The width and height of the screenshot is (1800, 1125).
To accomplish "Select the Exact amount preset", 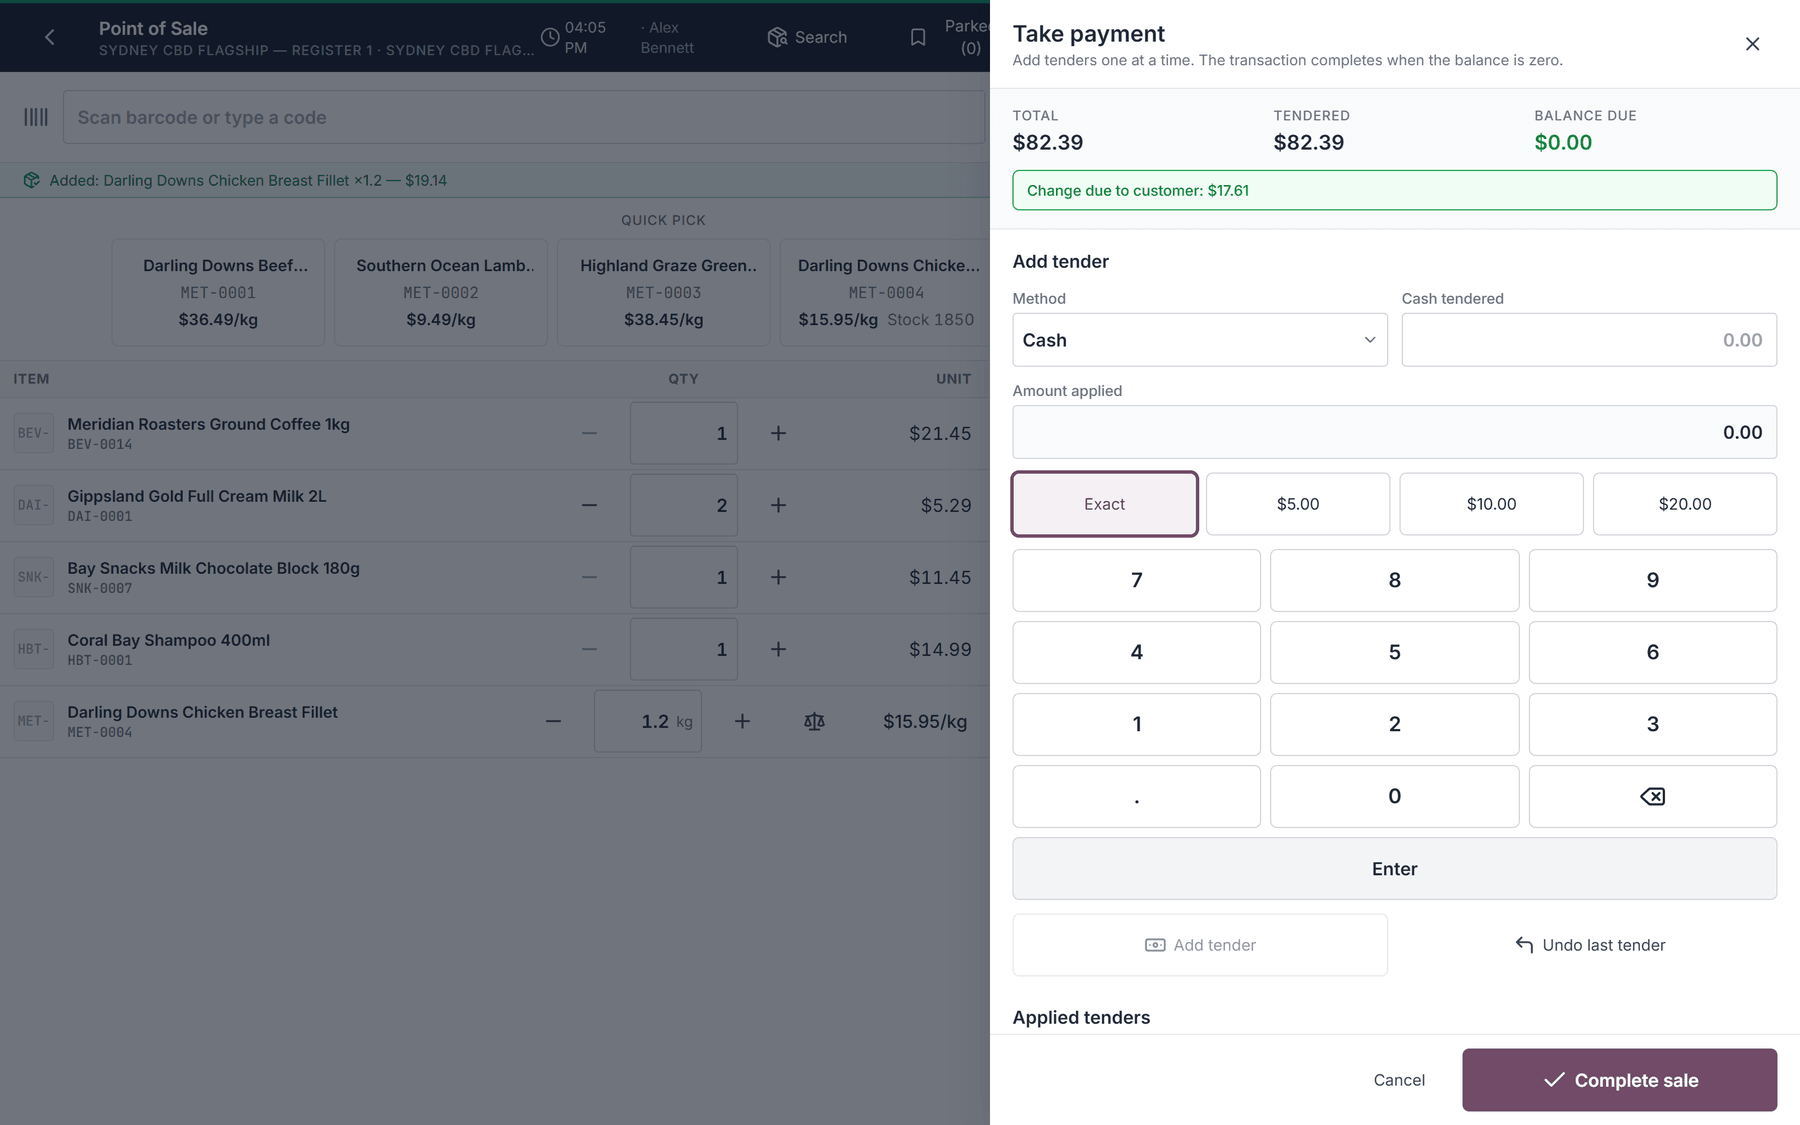I will pyautogui.click(x=1104, y=504).
